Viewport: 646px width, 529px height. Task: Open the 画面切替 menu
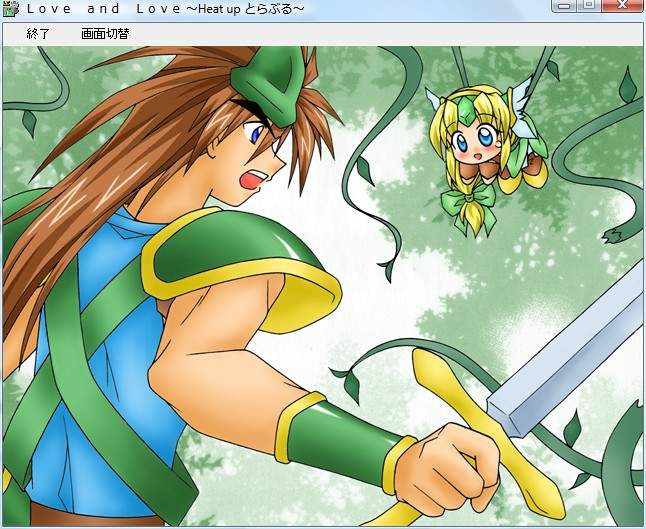105,34
